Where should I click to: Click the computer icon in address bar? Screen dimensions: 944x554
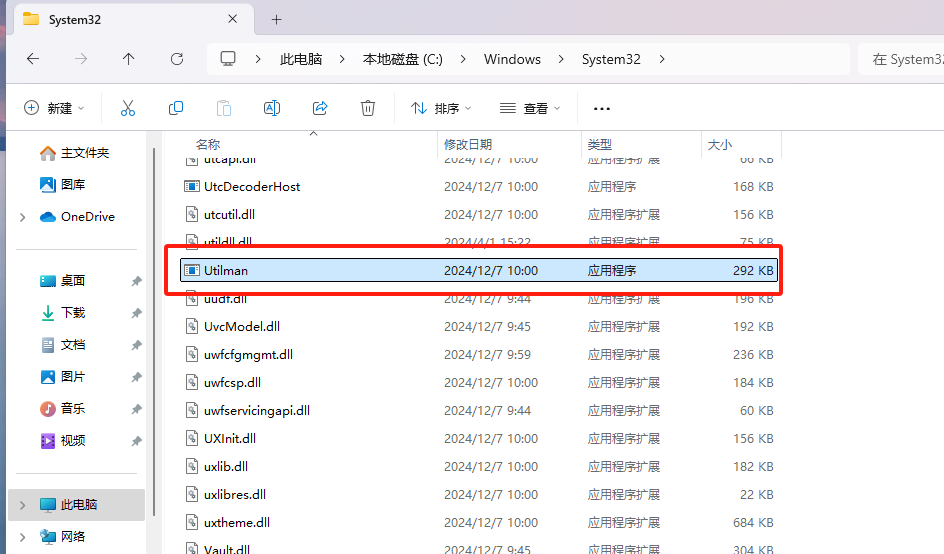(228, 59)
